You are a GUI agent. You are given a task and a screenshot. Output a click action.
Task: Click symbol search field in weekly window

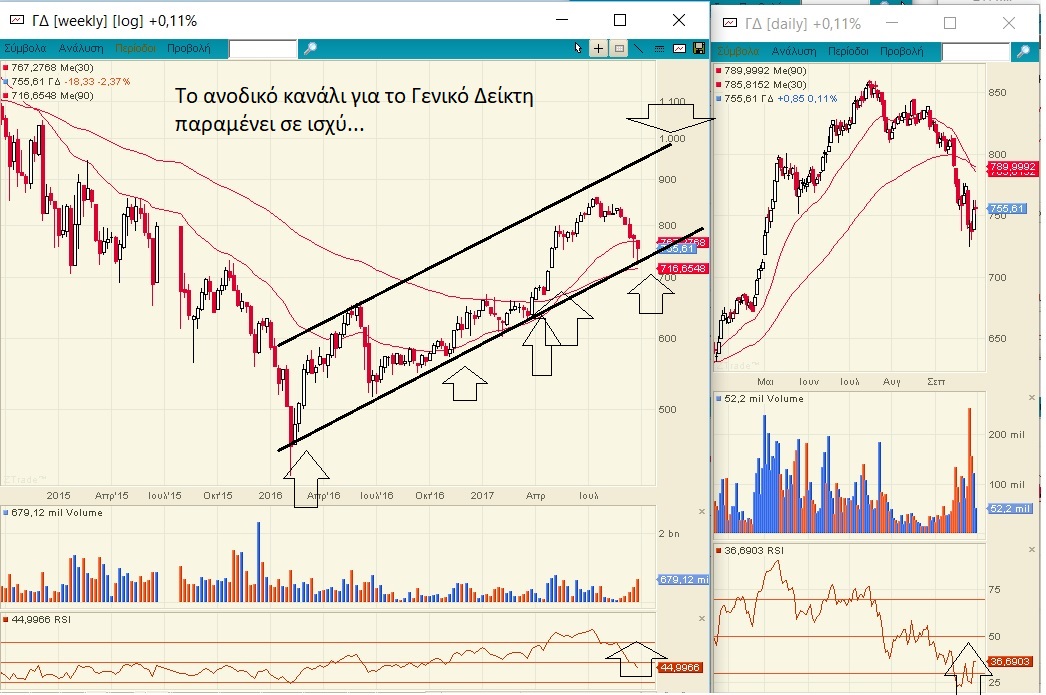tap(262, 48)
